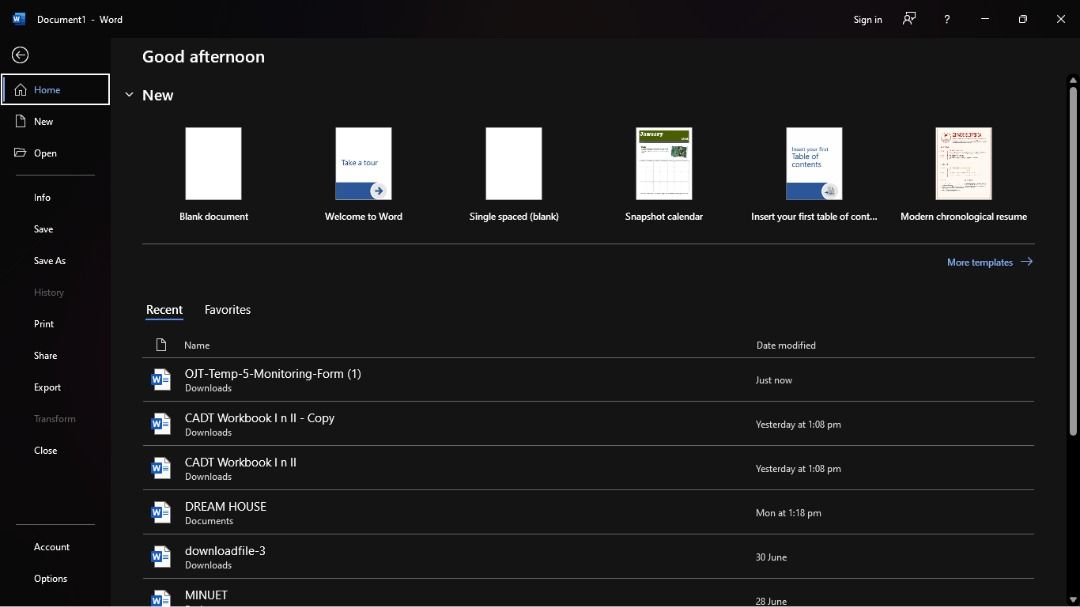Click the Open folder icon in the sidebar
The width and height of the screenshot is (1080, 607).
click(x=20, y=152)
